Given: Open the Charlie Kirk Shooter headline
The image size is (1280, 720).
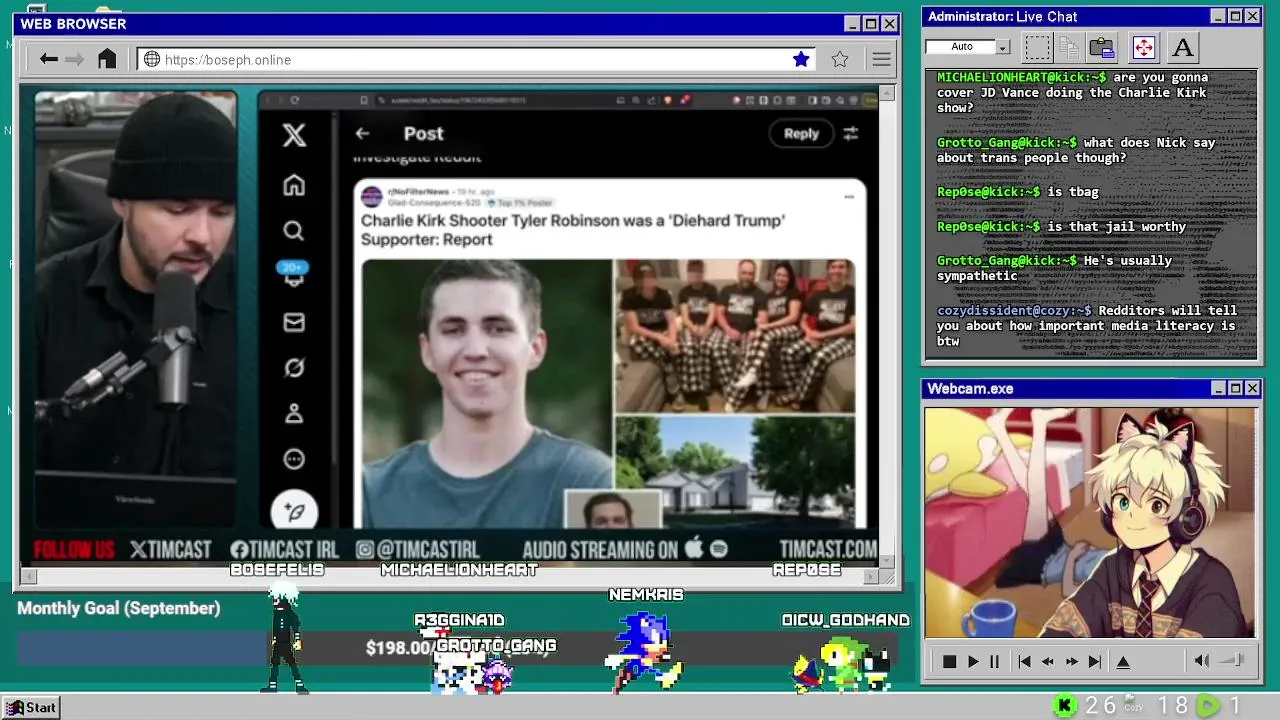Looking at the screenshot, I should 573,230.
